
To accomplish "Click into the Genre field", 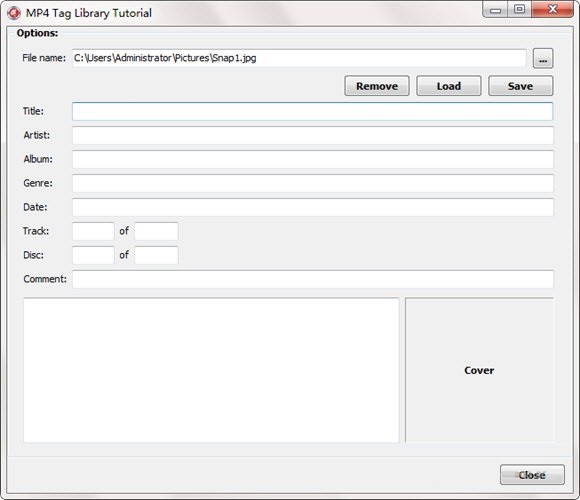I will [313, 183].
